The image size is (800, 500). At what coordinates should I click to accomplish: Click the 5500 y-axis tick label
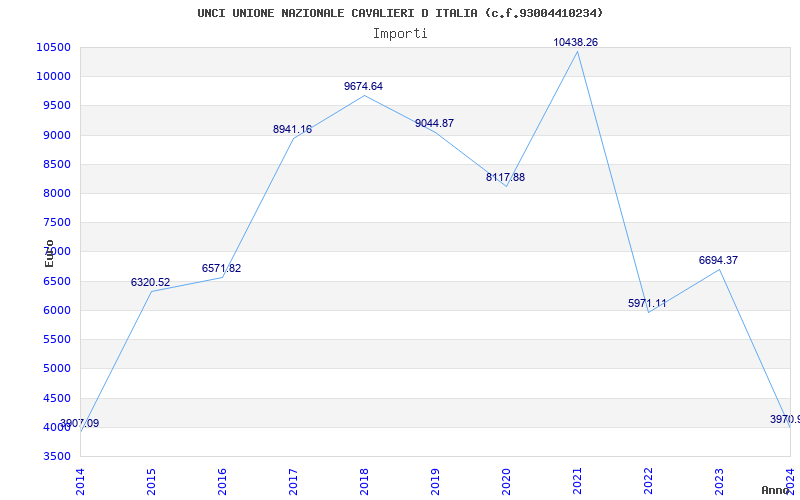tap(56, 339)
